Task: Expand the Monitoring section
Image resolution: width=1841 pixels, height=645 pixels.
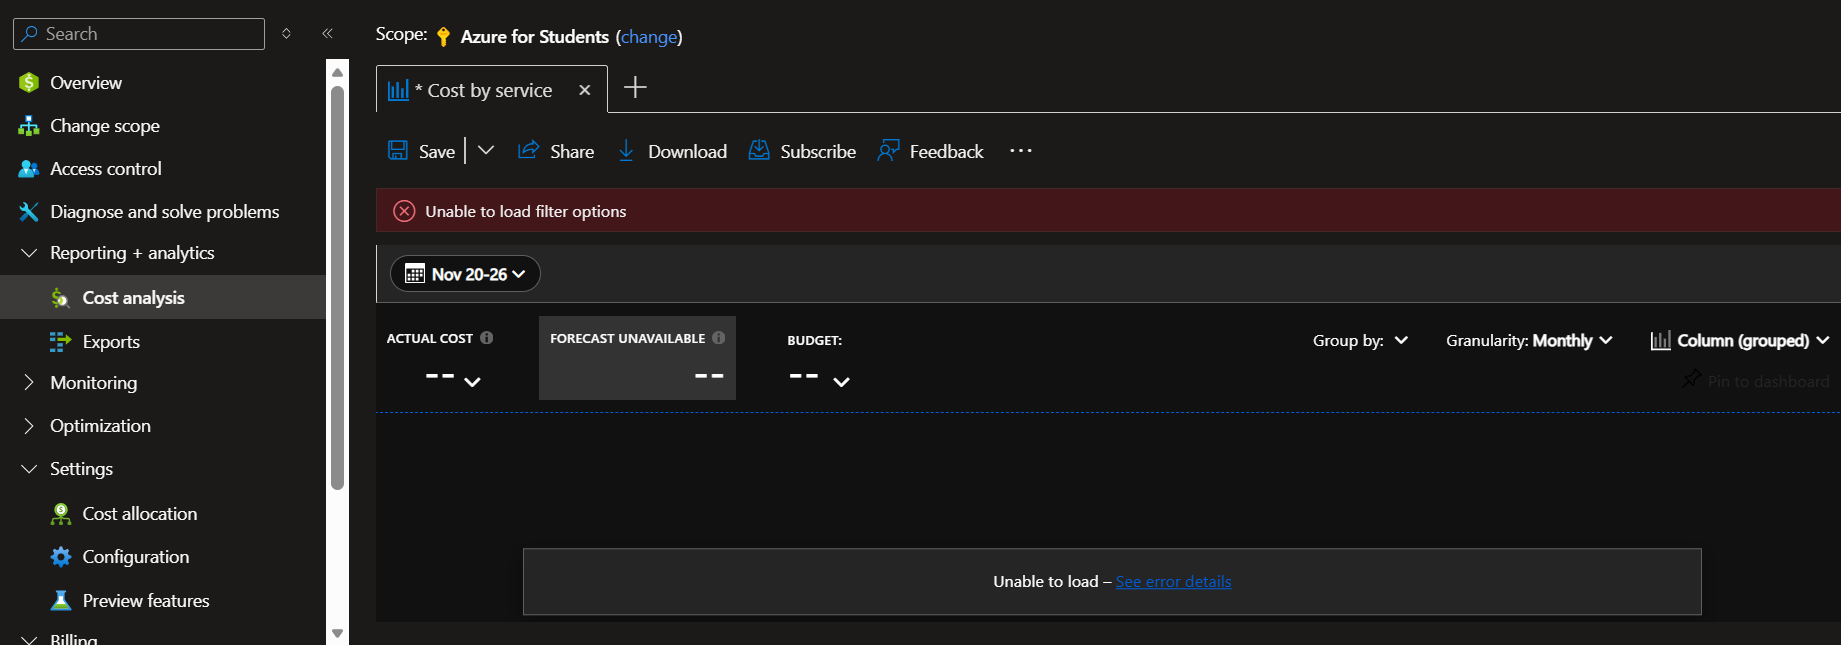Action: tap(29, 383)
